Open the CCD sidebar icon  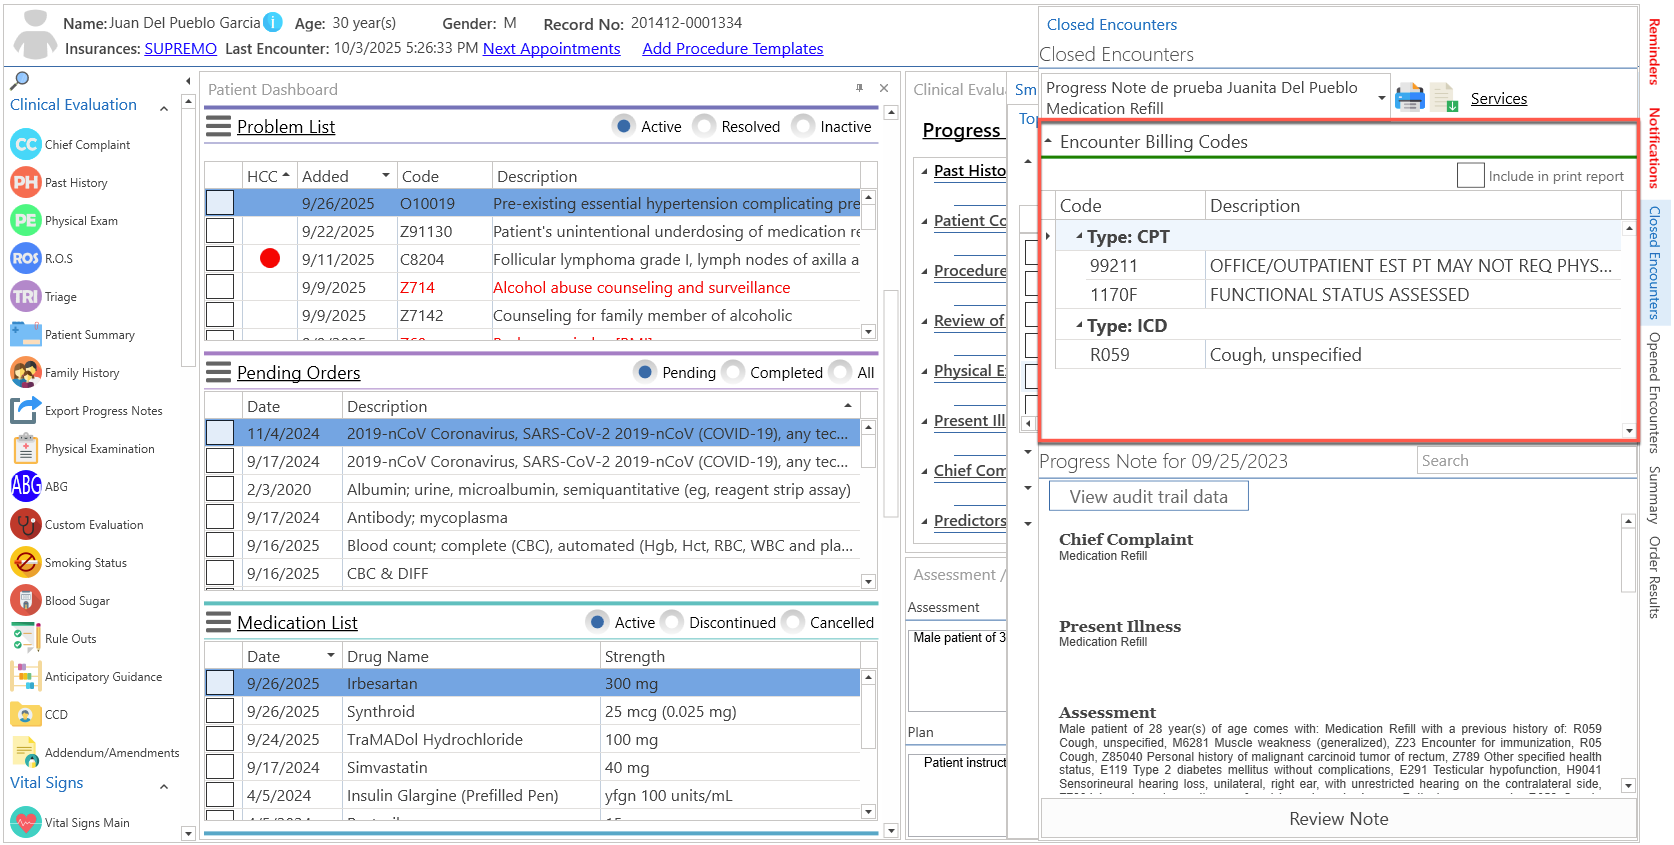click(x=26, y=714)
